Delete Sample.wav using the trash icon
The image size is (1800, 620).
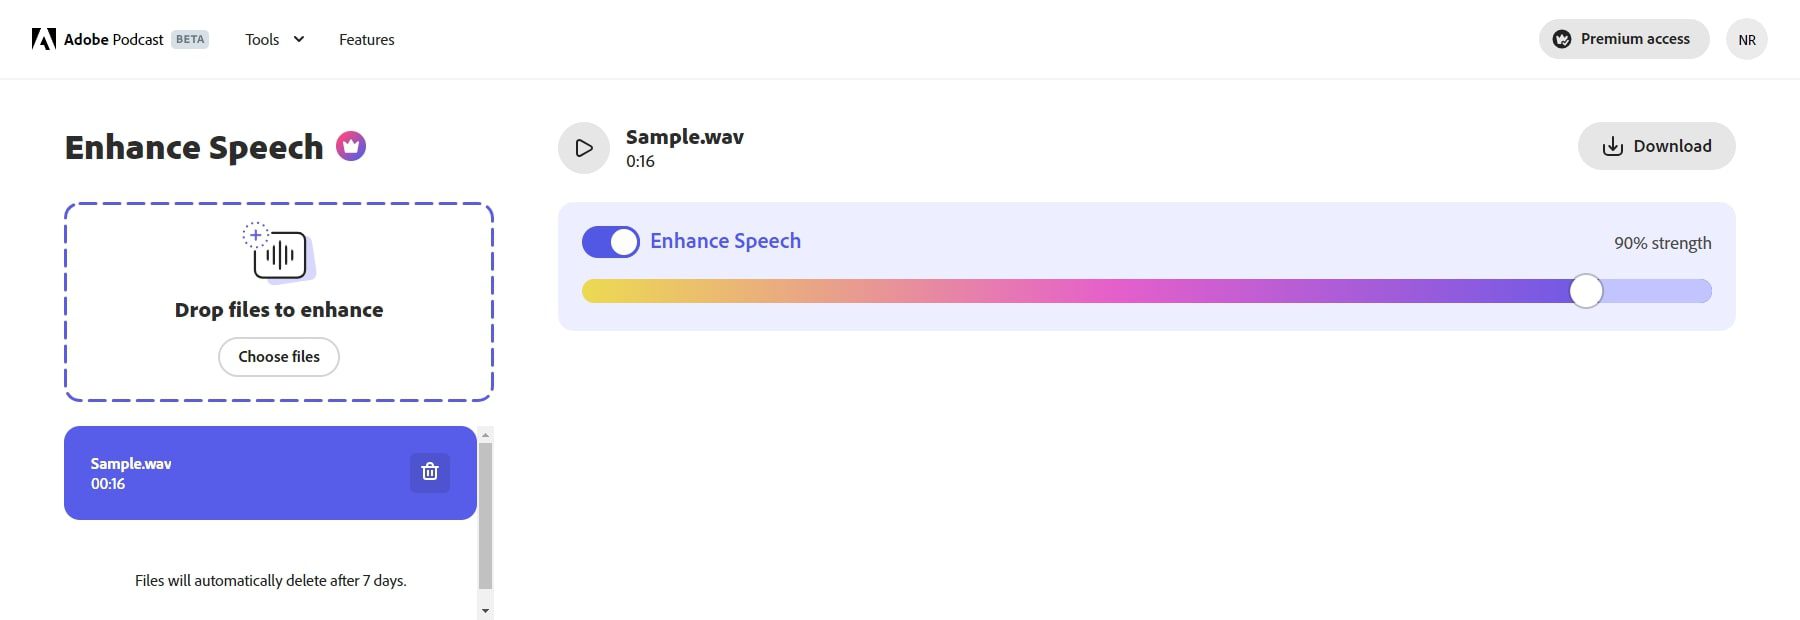click(x=430, y=472)
